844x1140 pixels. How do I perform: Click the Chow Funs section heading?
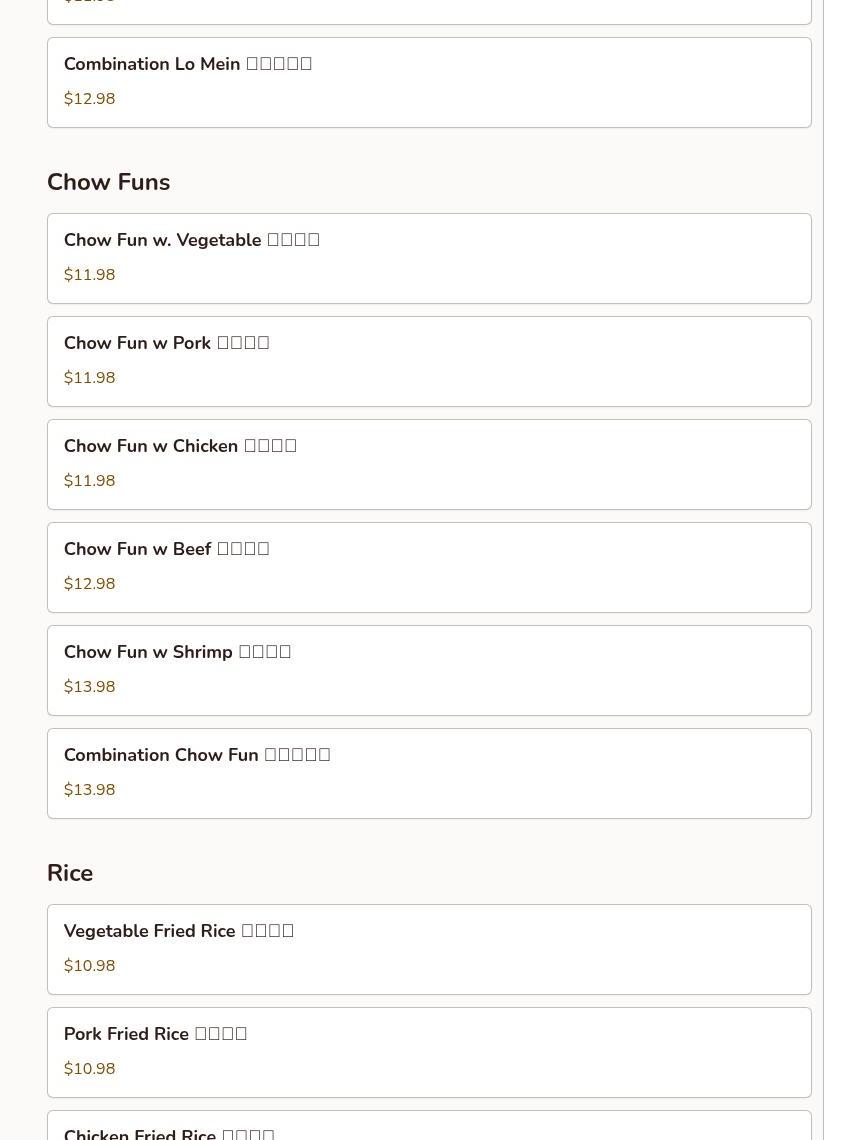click(x=108, y=182)
